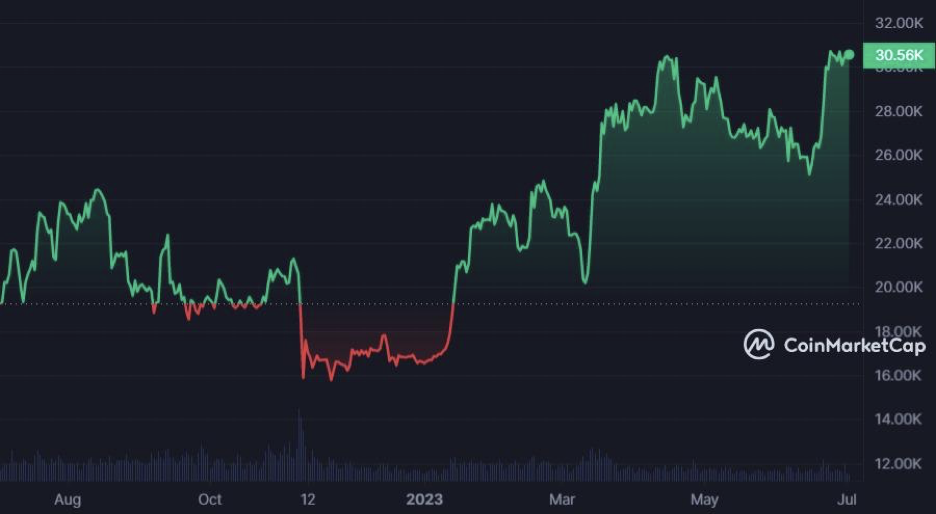Select the 22.00K price axis label
This screenshot has height=514, width=936.
[x=898, y=243]
